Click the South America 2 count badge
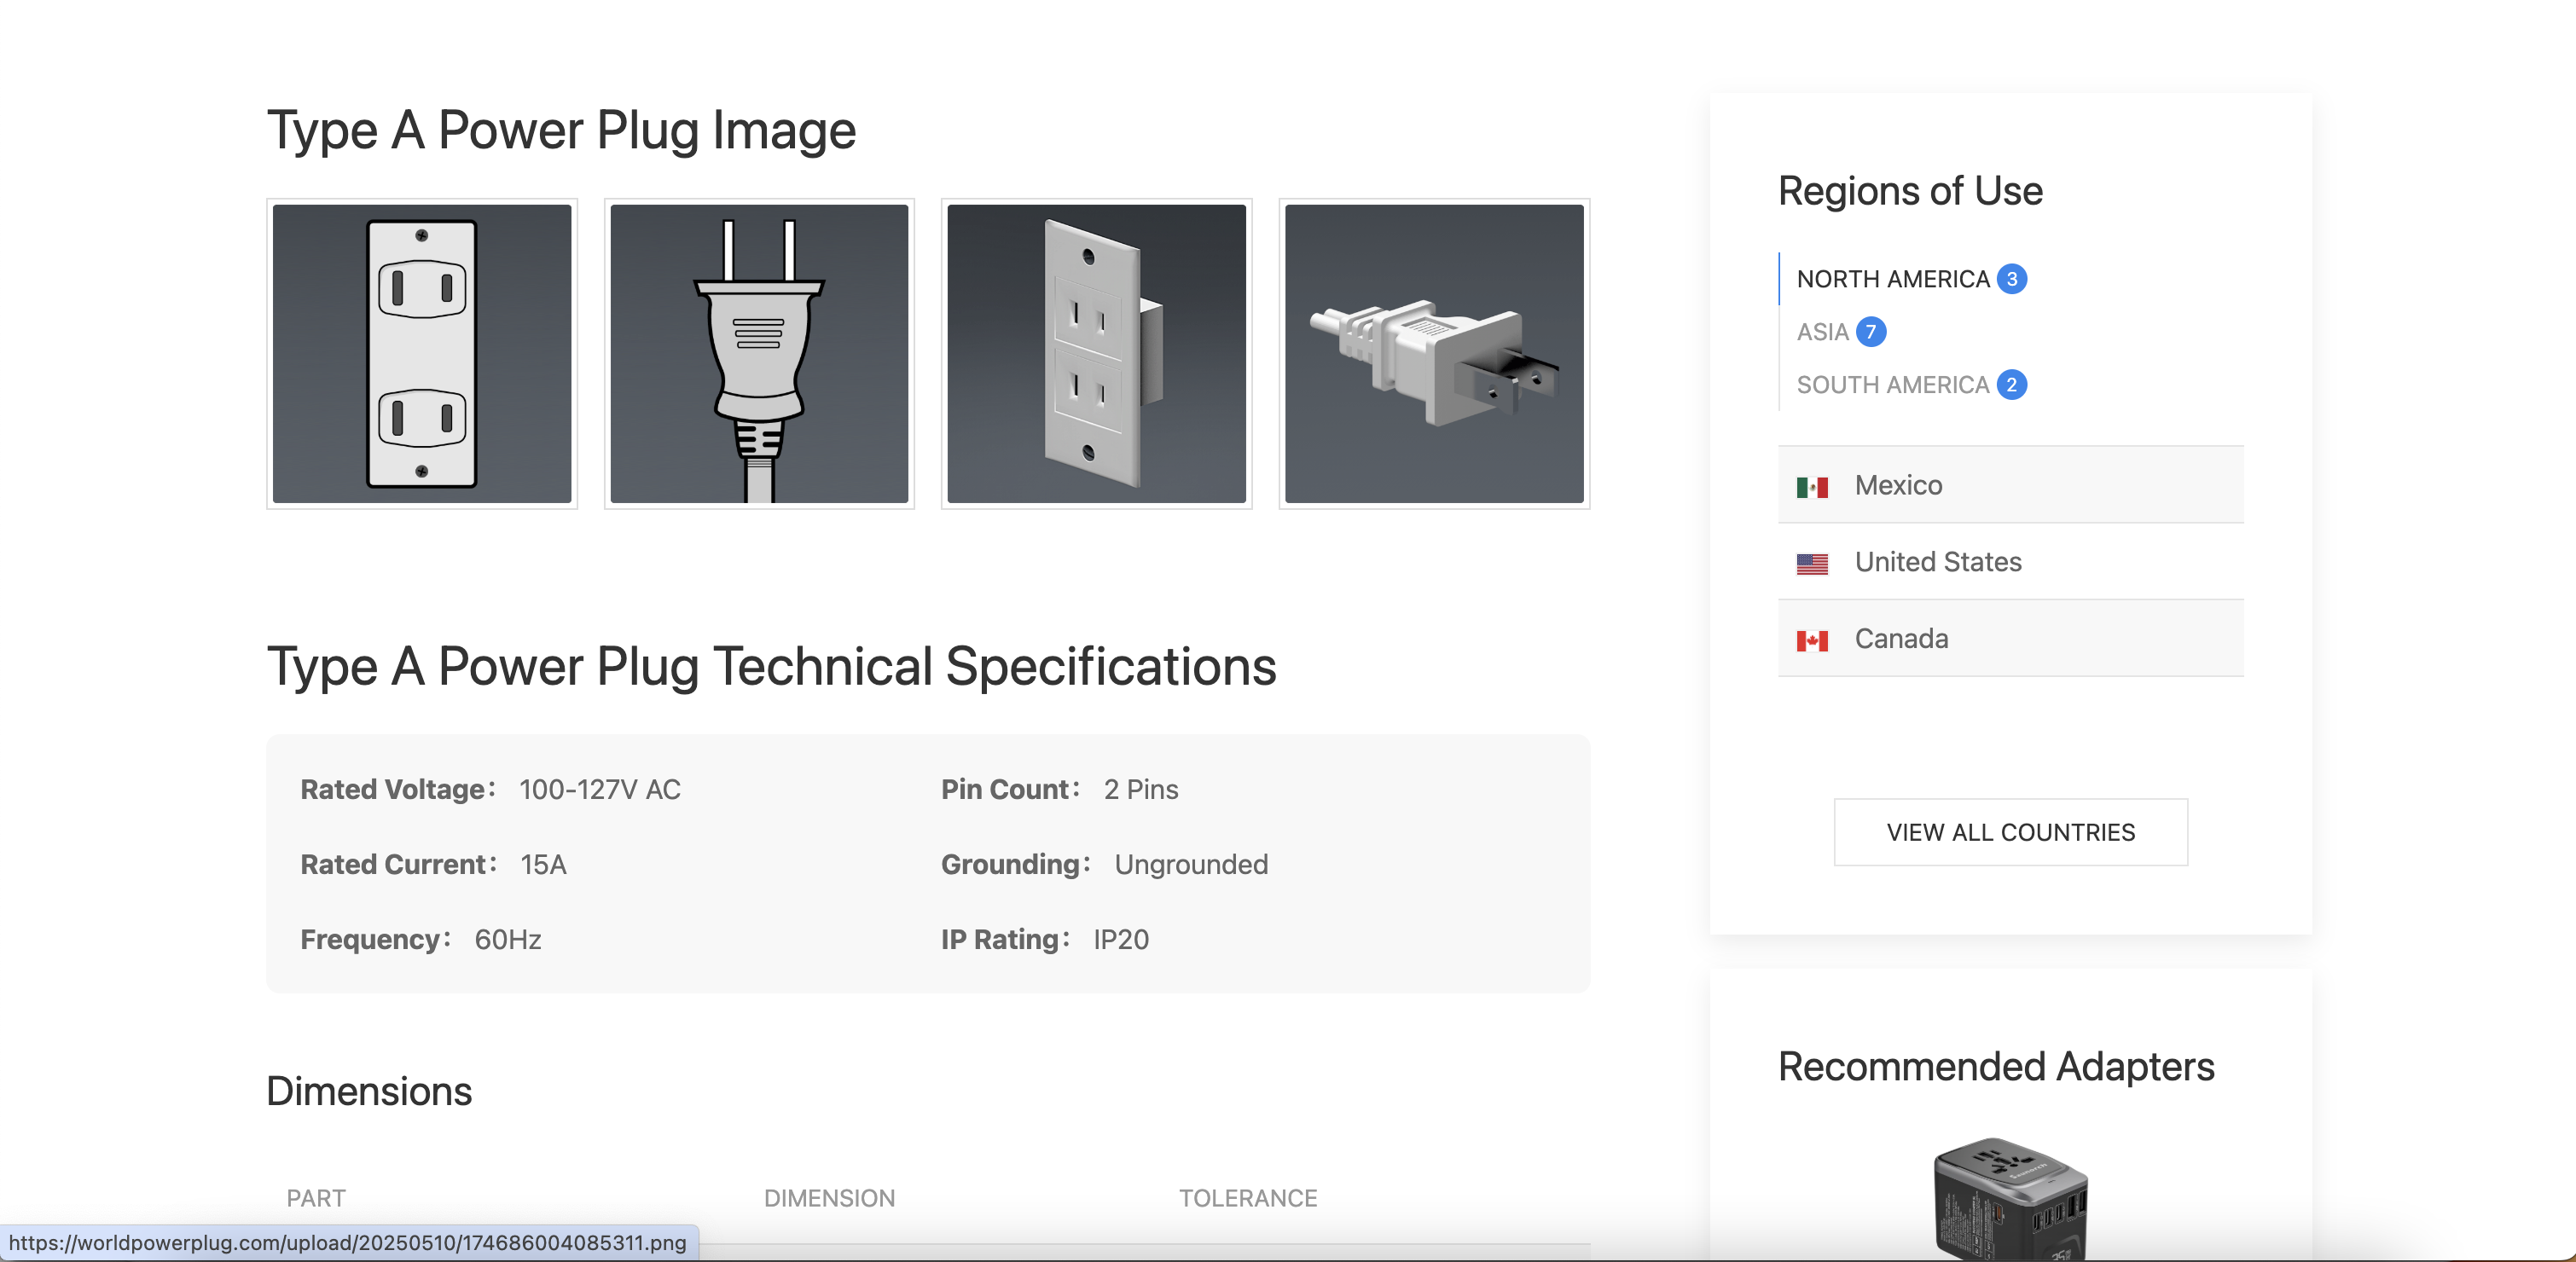 click(2012, 385)
